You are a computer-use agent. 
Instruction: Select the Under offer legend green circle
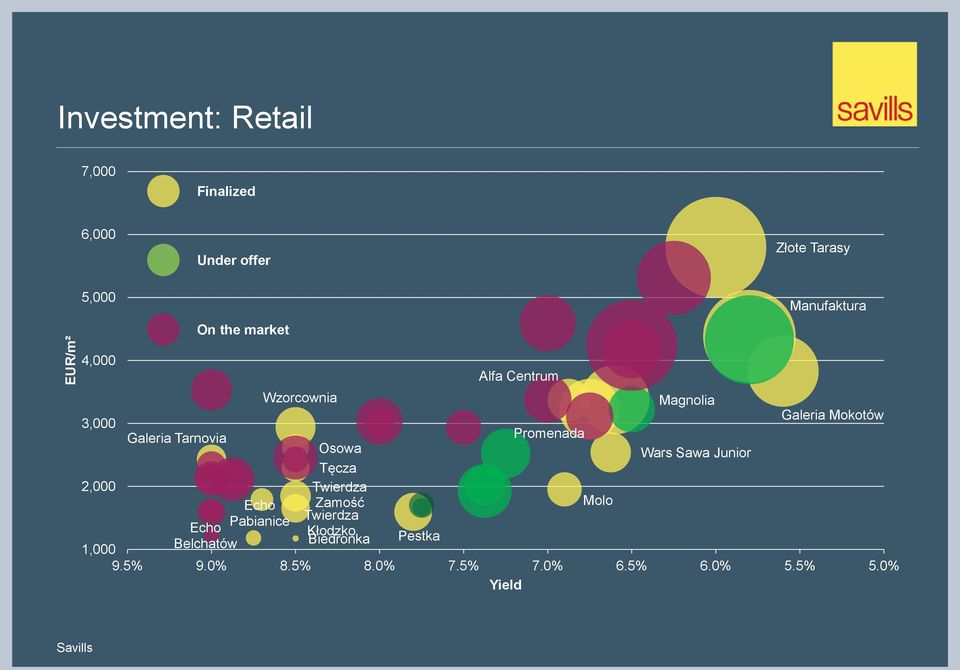tap(163, 260)
